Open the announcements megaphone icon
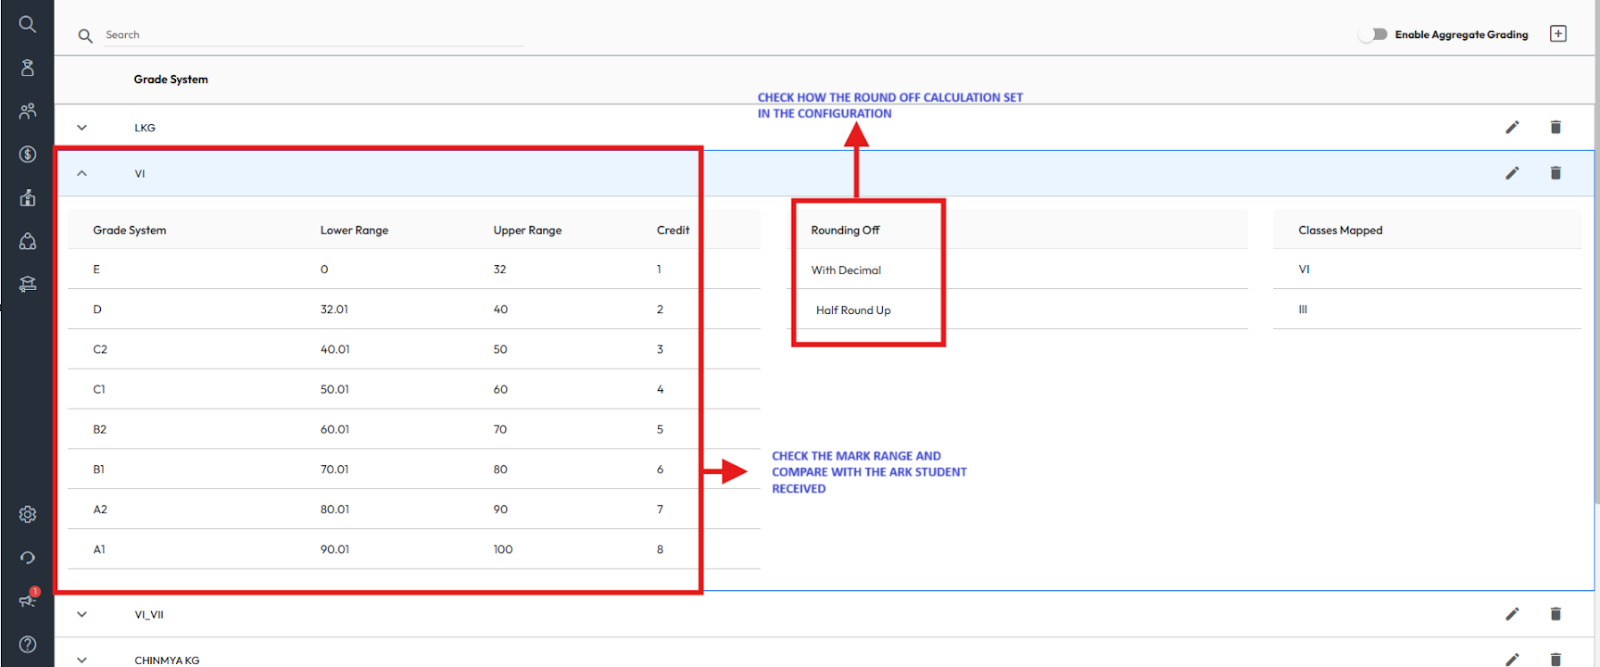Image resolution: width=1600 pixels, height=667 pixels. [x=27, y=600]
